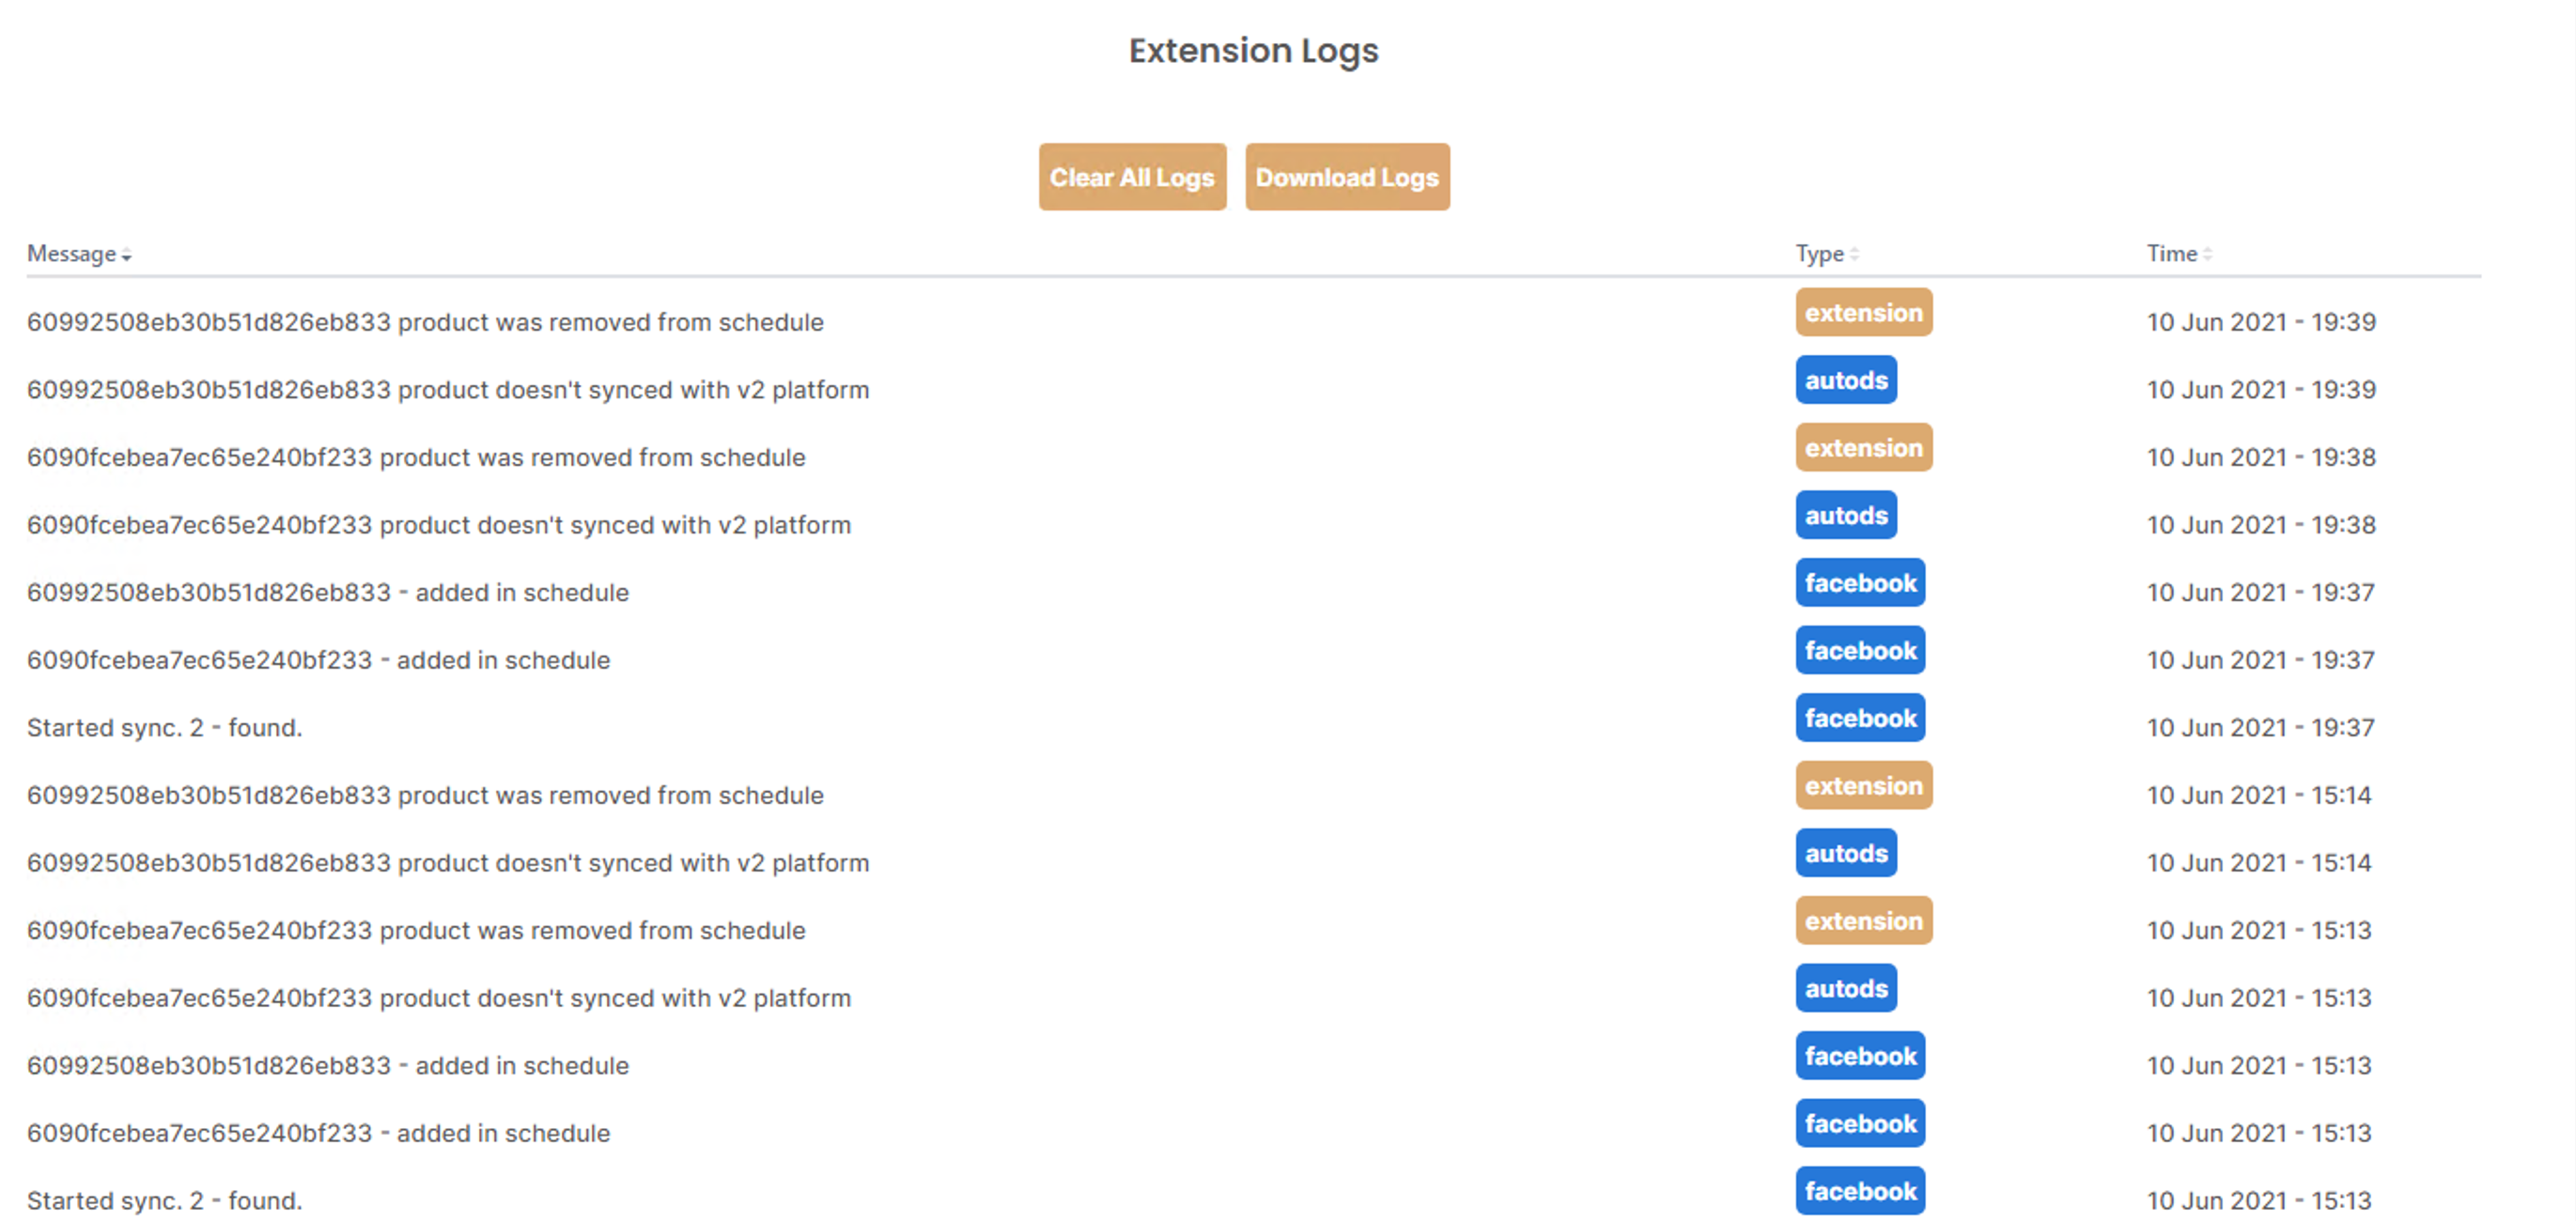Sort by the Time column sort arrow

pyautogui.click(x=2207, y=255)
